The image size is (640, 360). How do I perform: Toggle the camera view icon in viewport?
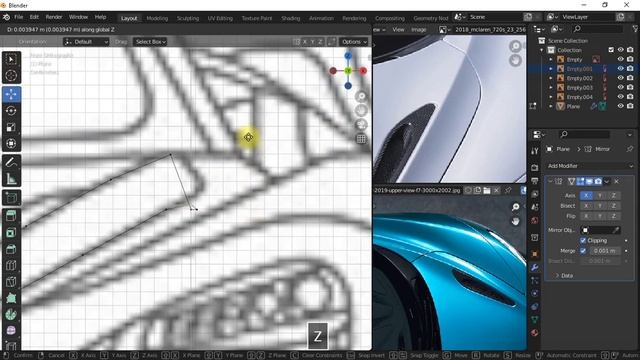361,124
